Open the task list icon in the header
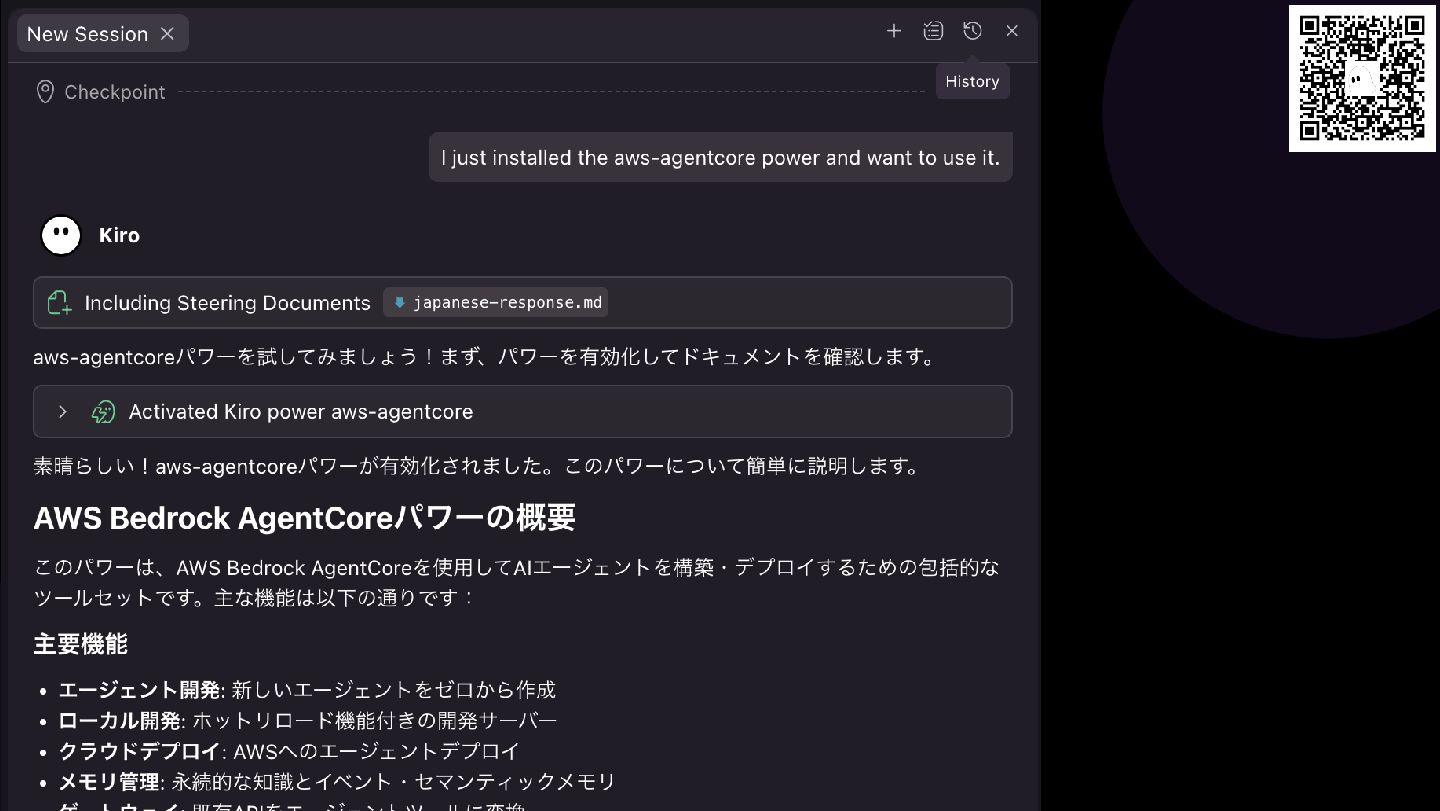Viewport: 1440px width, 811px height. point(933,31)
